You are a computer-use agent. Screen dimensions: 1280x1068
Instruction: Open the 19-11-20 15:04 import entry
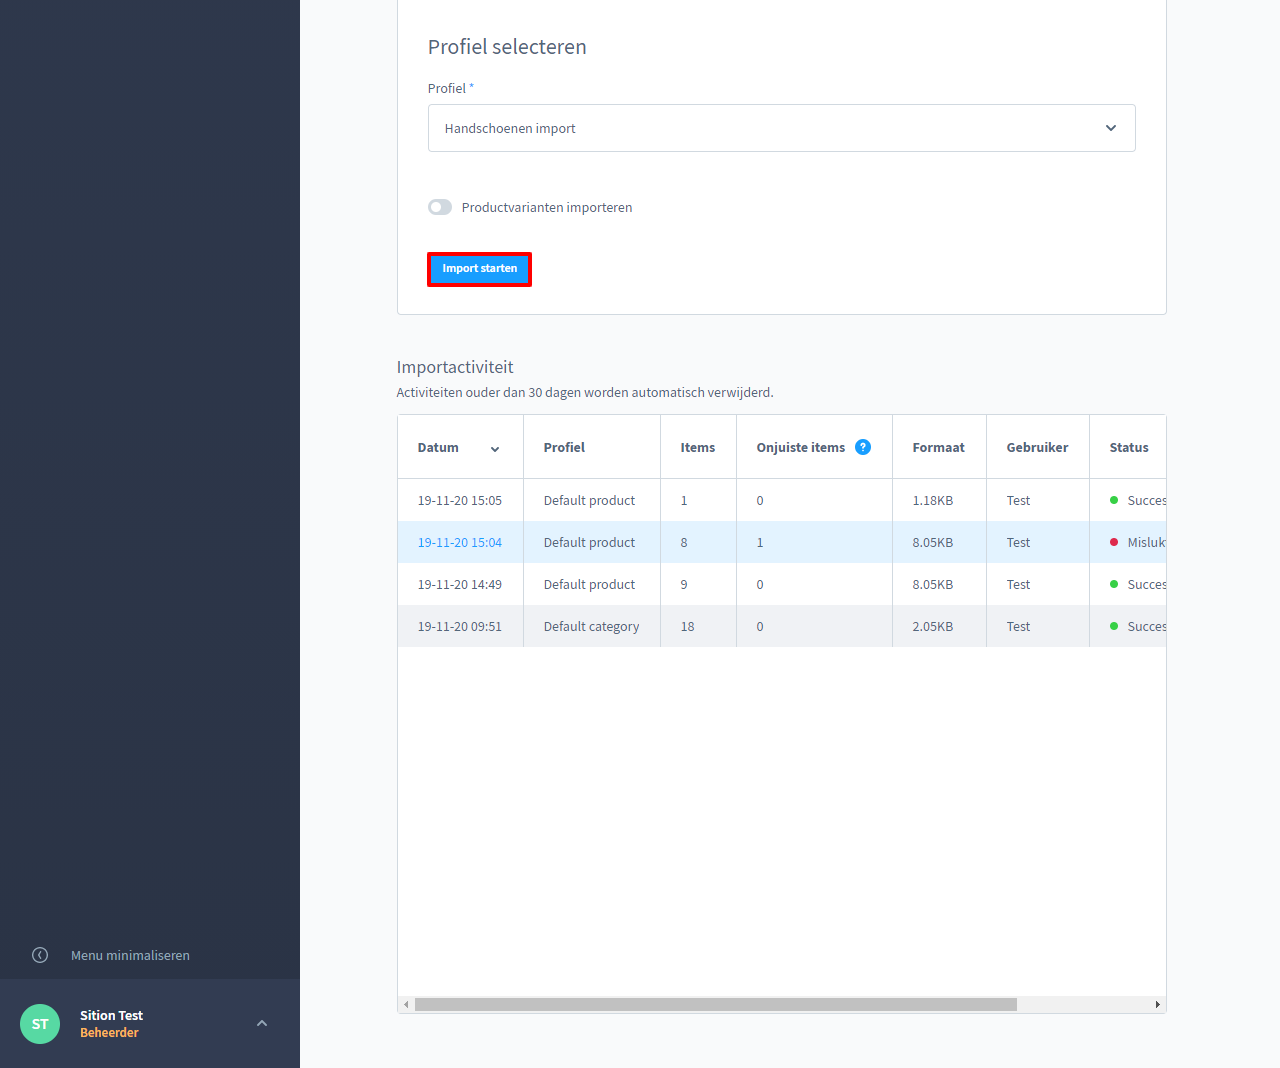tap(460, 543)
